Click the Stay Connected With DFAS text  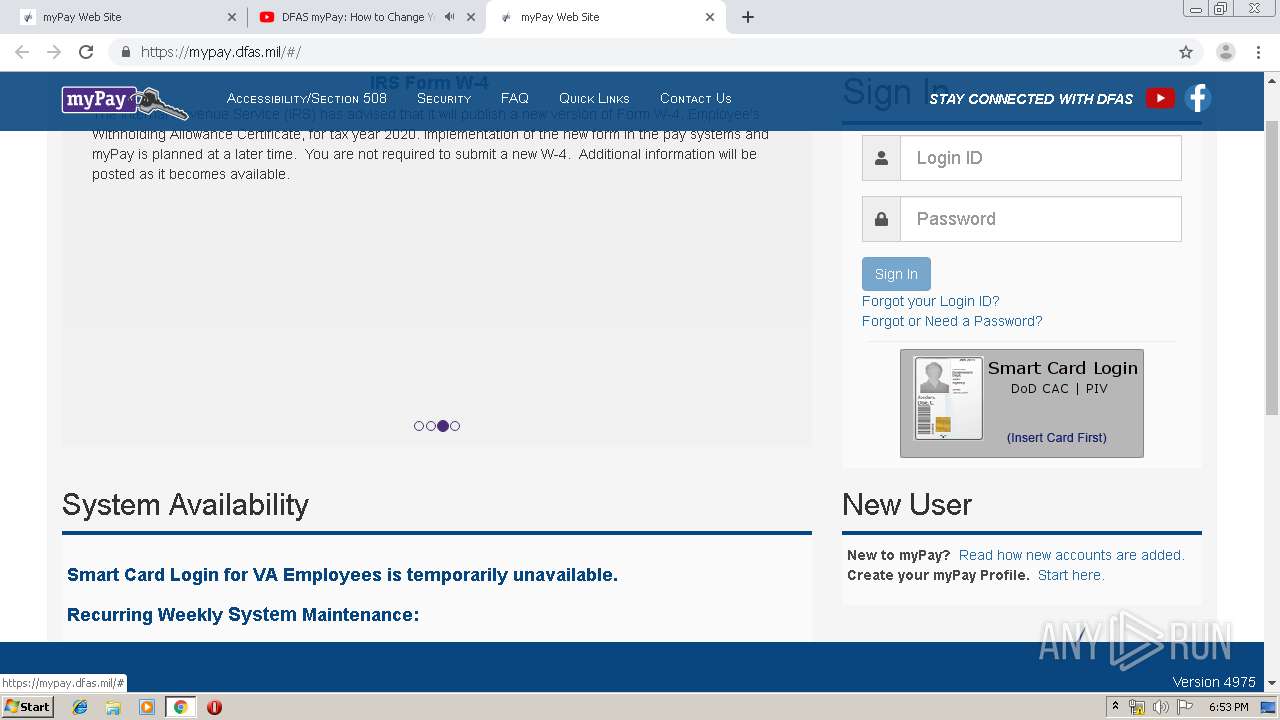click(x=1031, y=98)
